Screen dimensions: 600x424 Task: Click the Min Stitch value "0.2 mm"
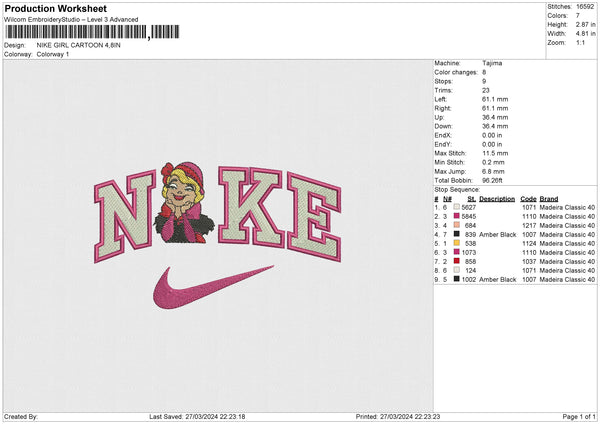coord(493,162)
